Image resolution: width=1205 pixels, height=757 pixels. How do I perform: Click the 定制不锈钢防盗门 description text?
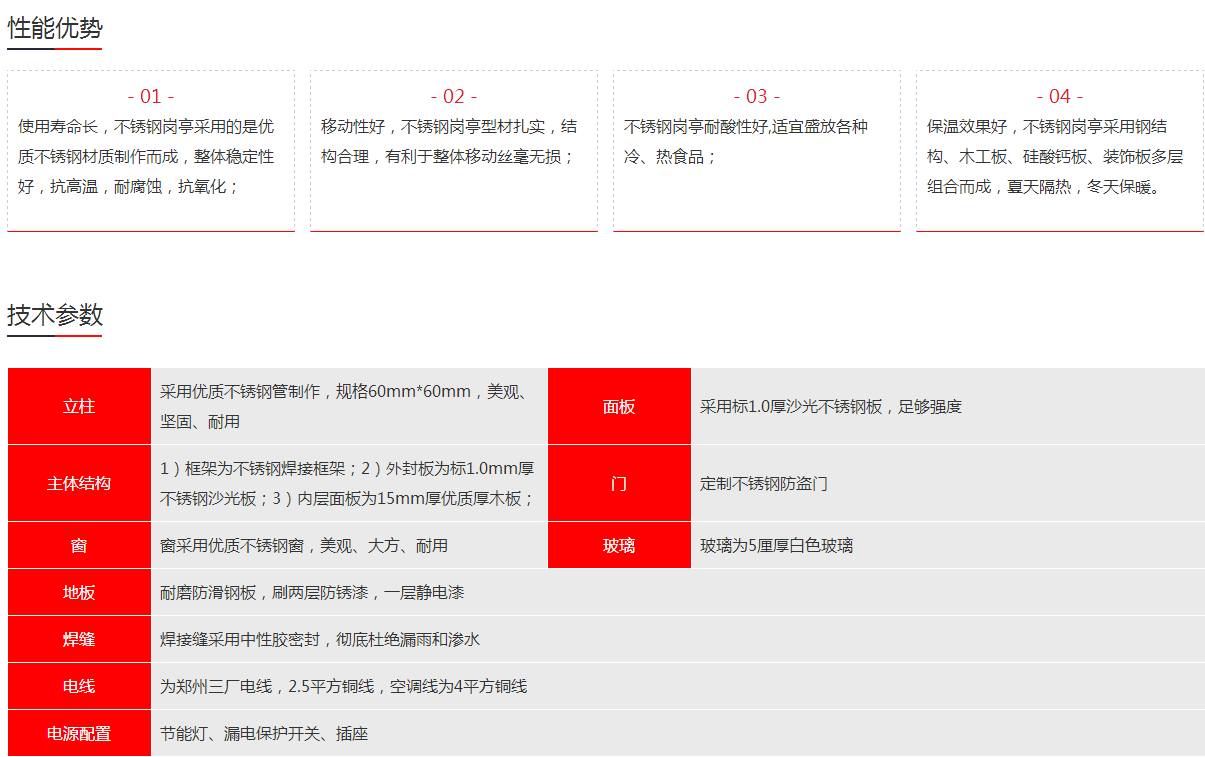click(764, 484)
